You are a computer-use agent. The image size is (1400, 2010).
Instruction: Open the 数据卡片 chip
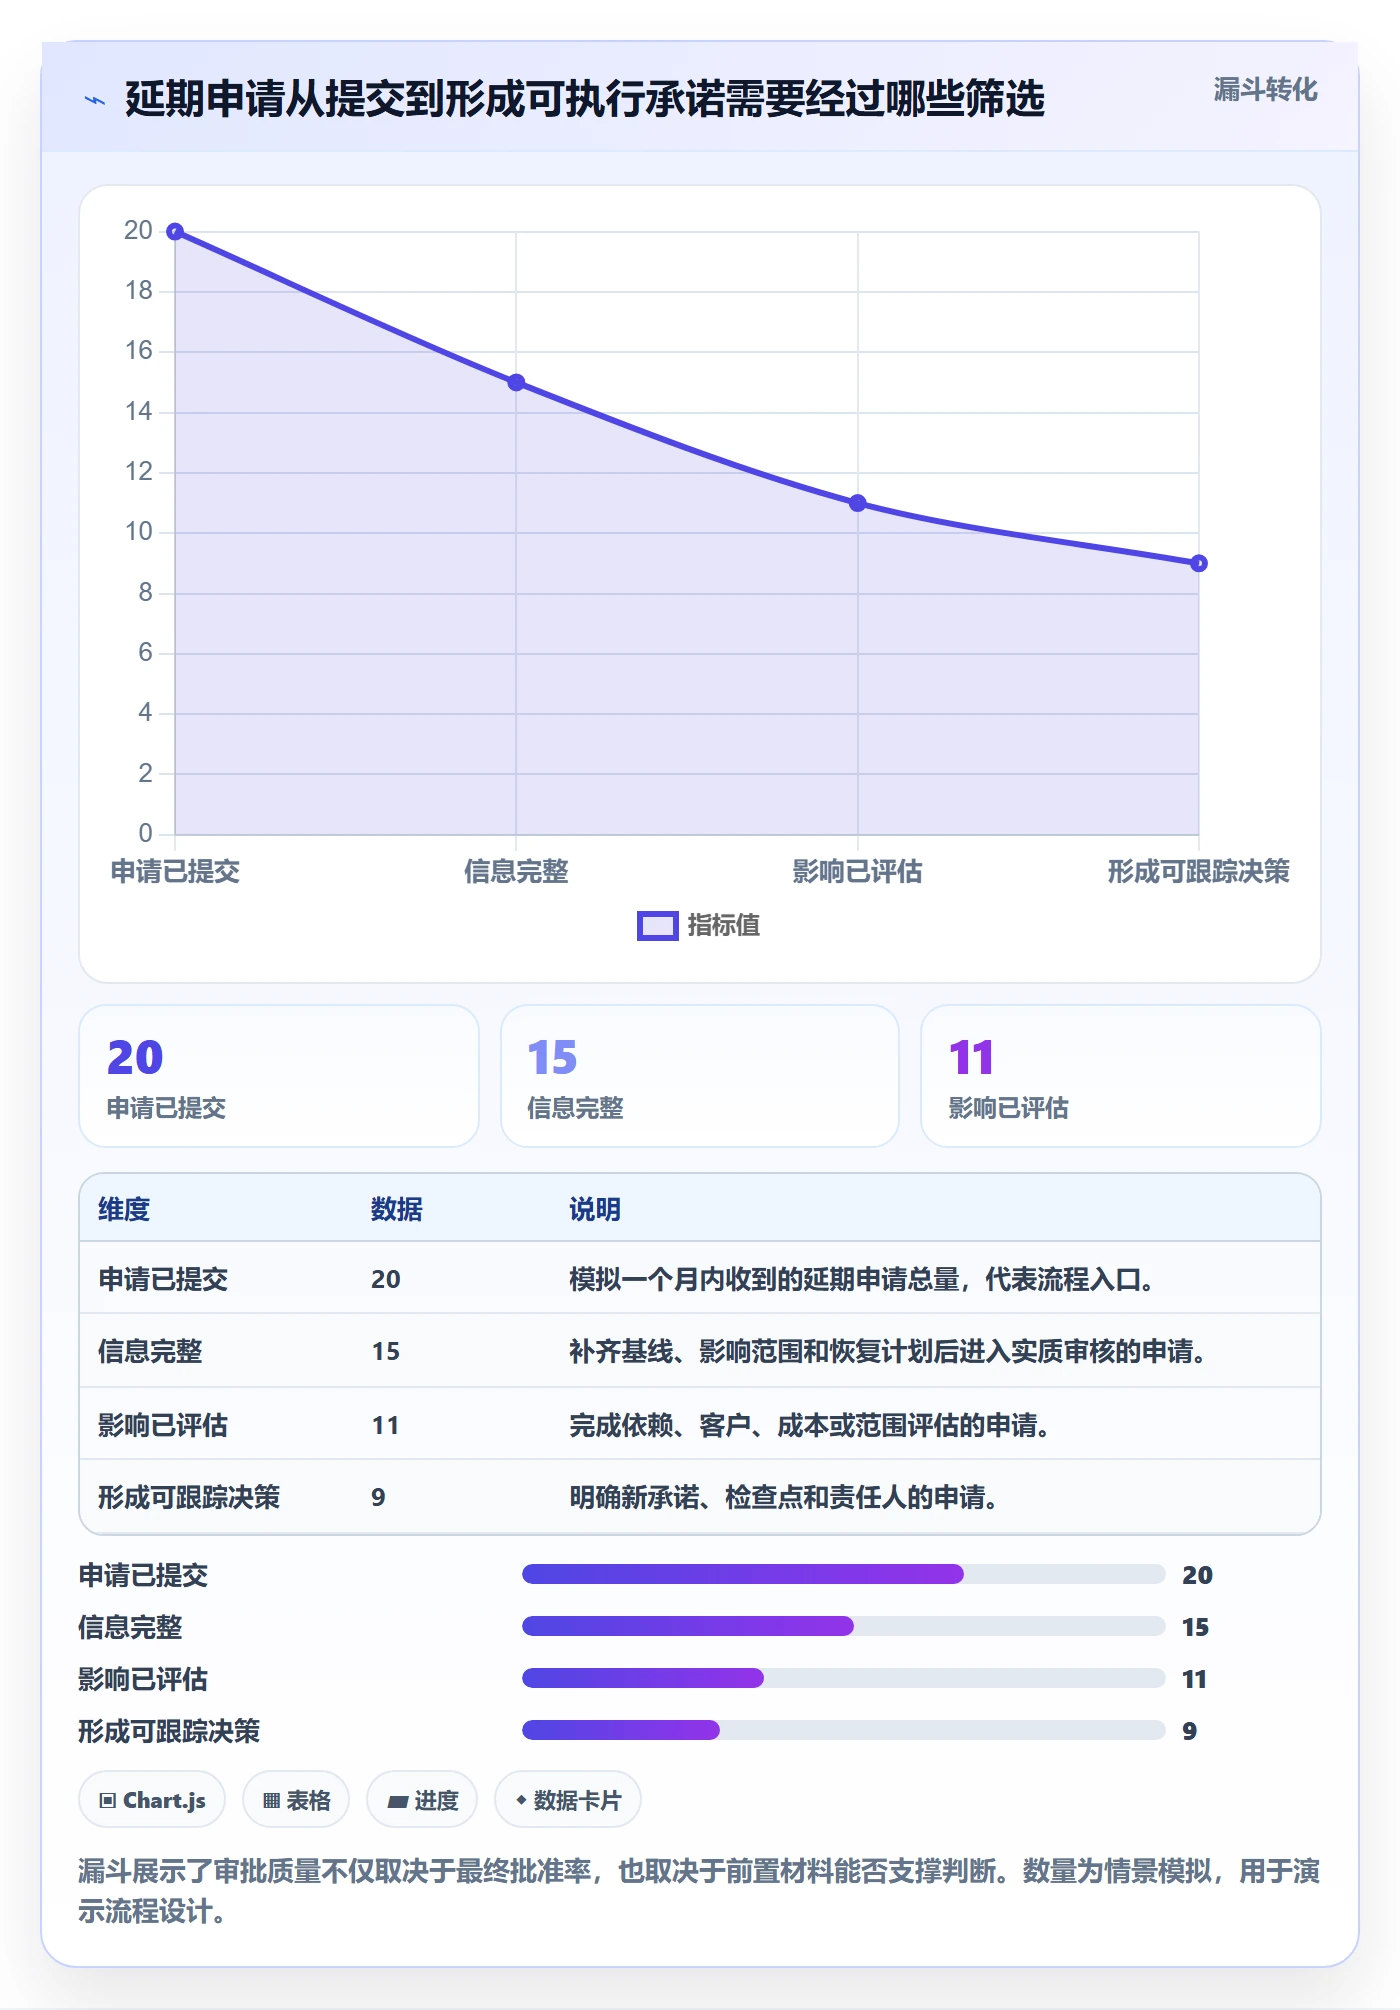coord(568,1800)
